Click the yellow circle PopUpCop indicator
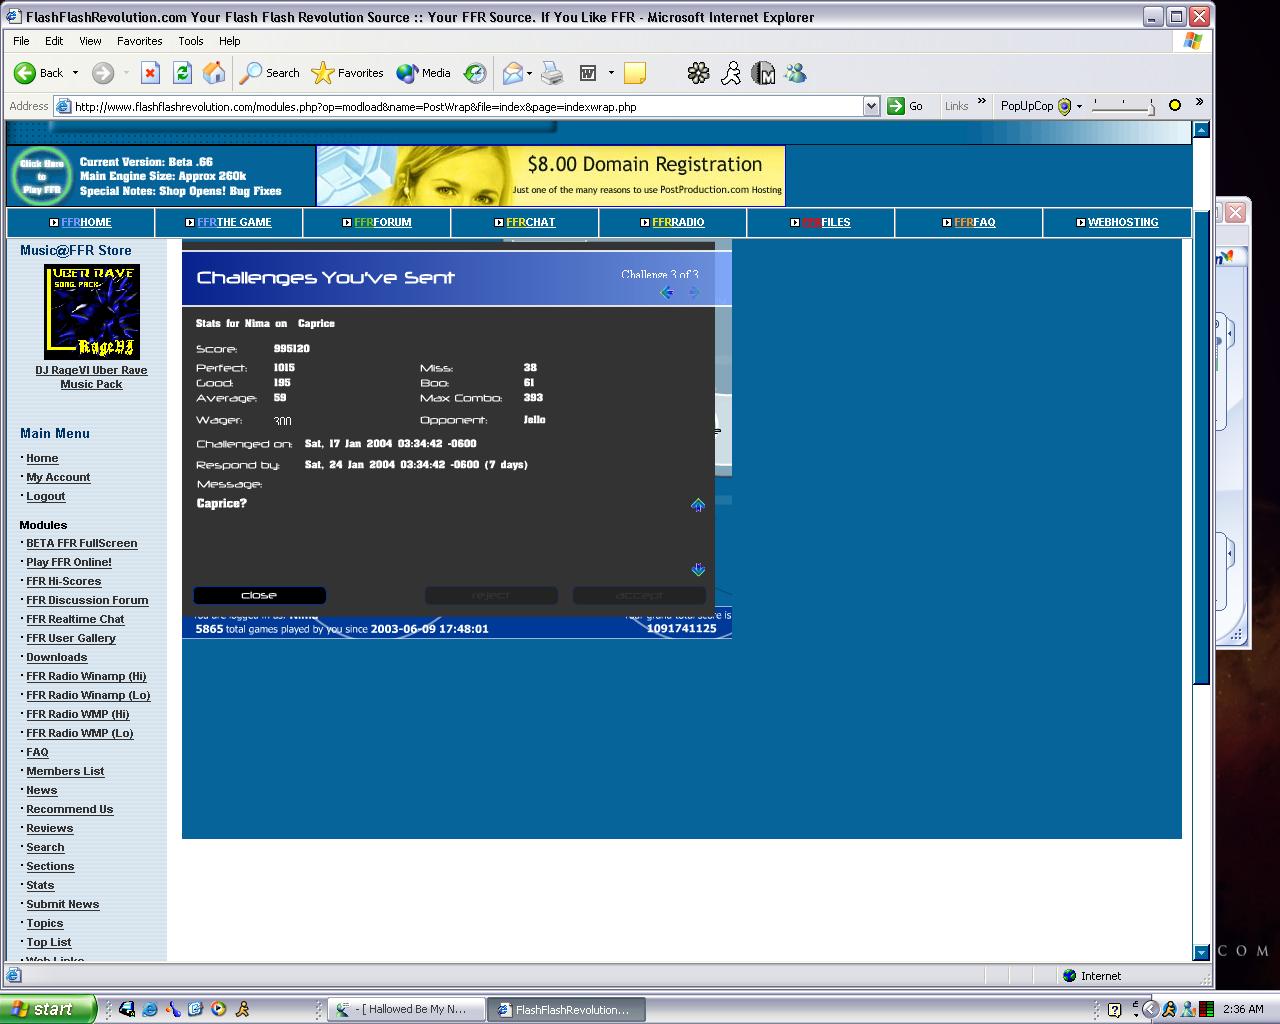This screenshot has width=1280, height=1024. coord(1175,105)
